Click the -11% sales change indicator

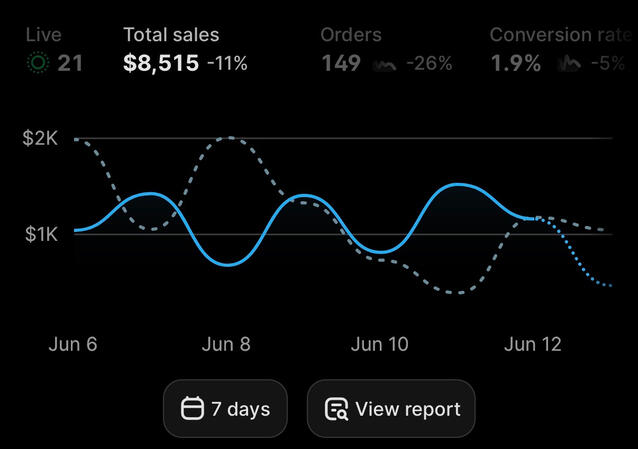click(227, 64)
